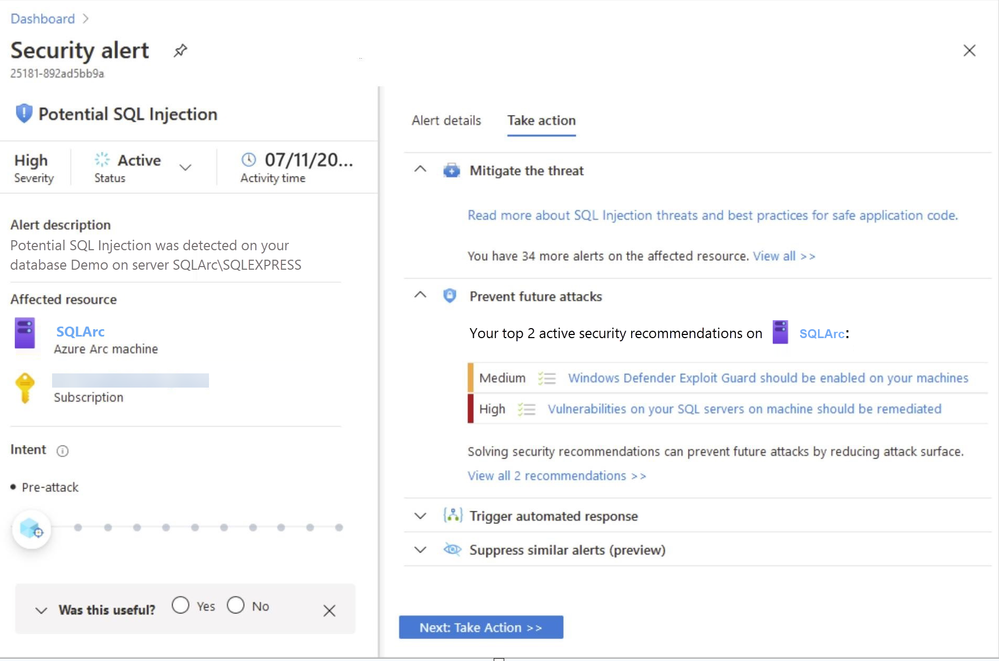Select No for Was this useful
The width and height of the screenshot is (999, 661).
click(x=236, y=605)
